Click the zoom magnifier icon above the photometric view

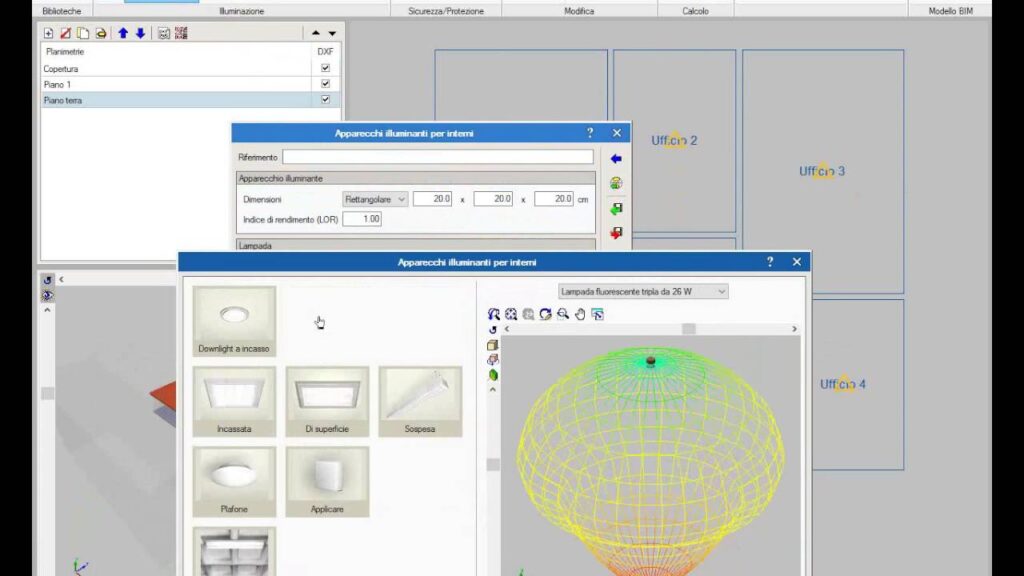point(563,314)
